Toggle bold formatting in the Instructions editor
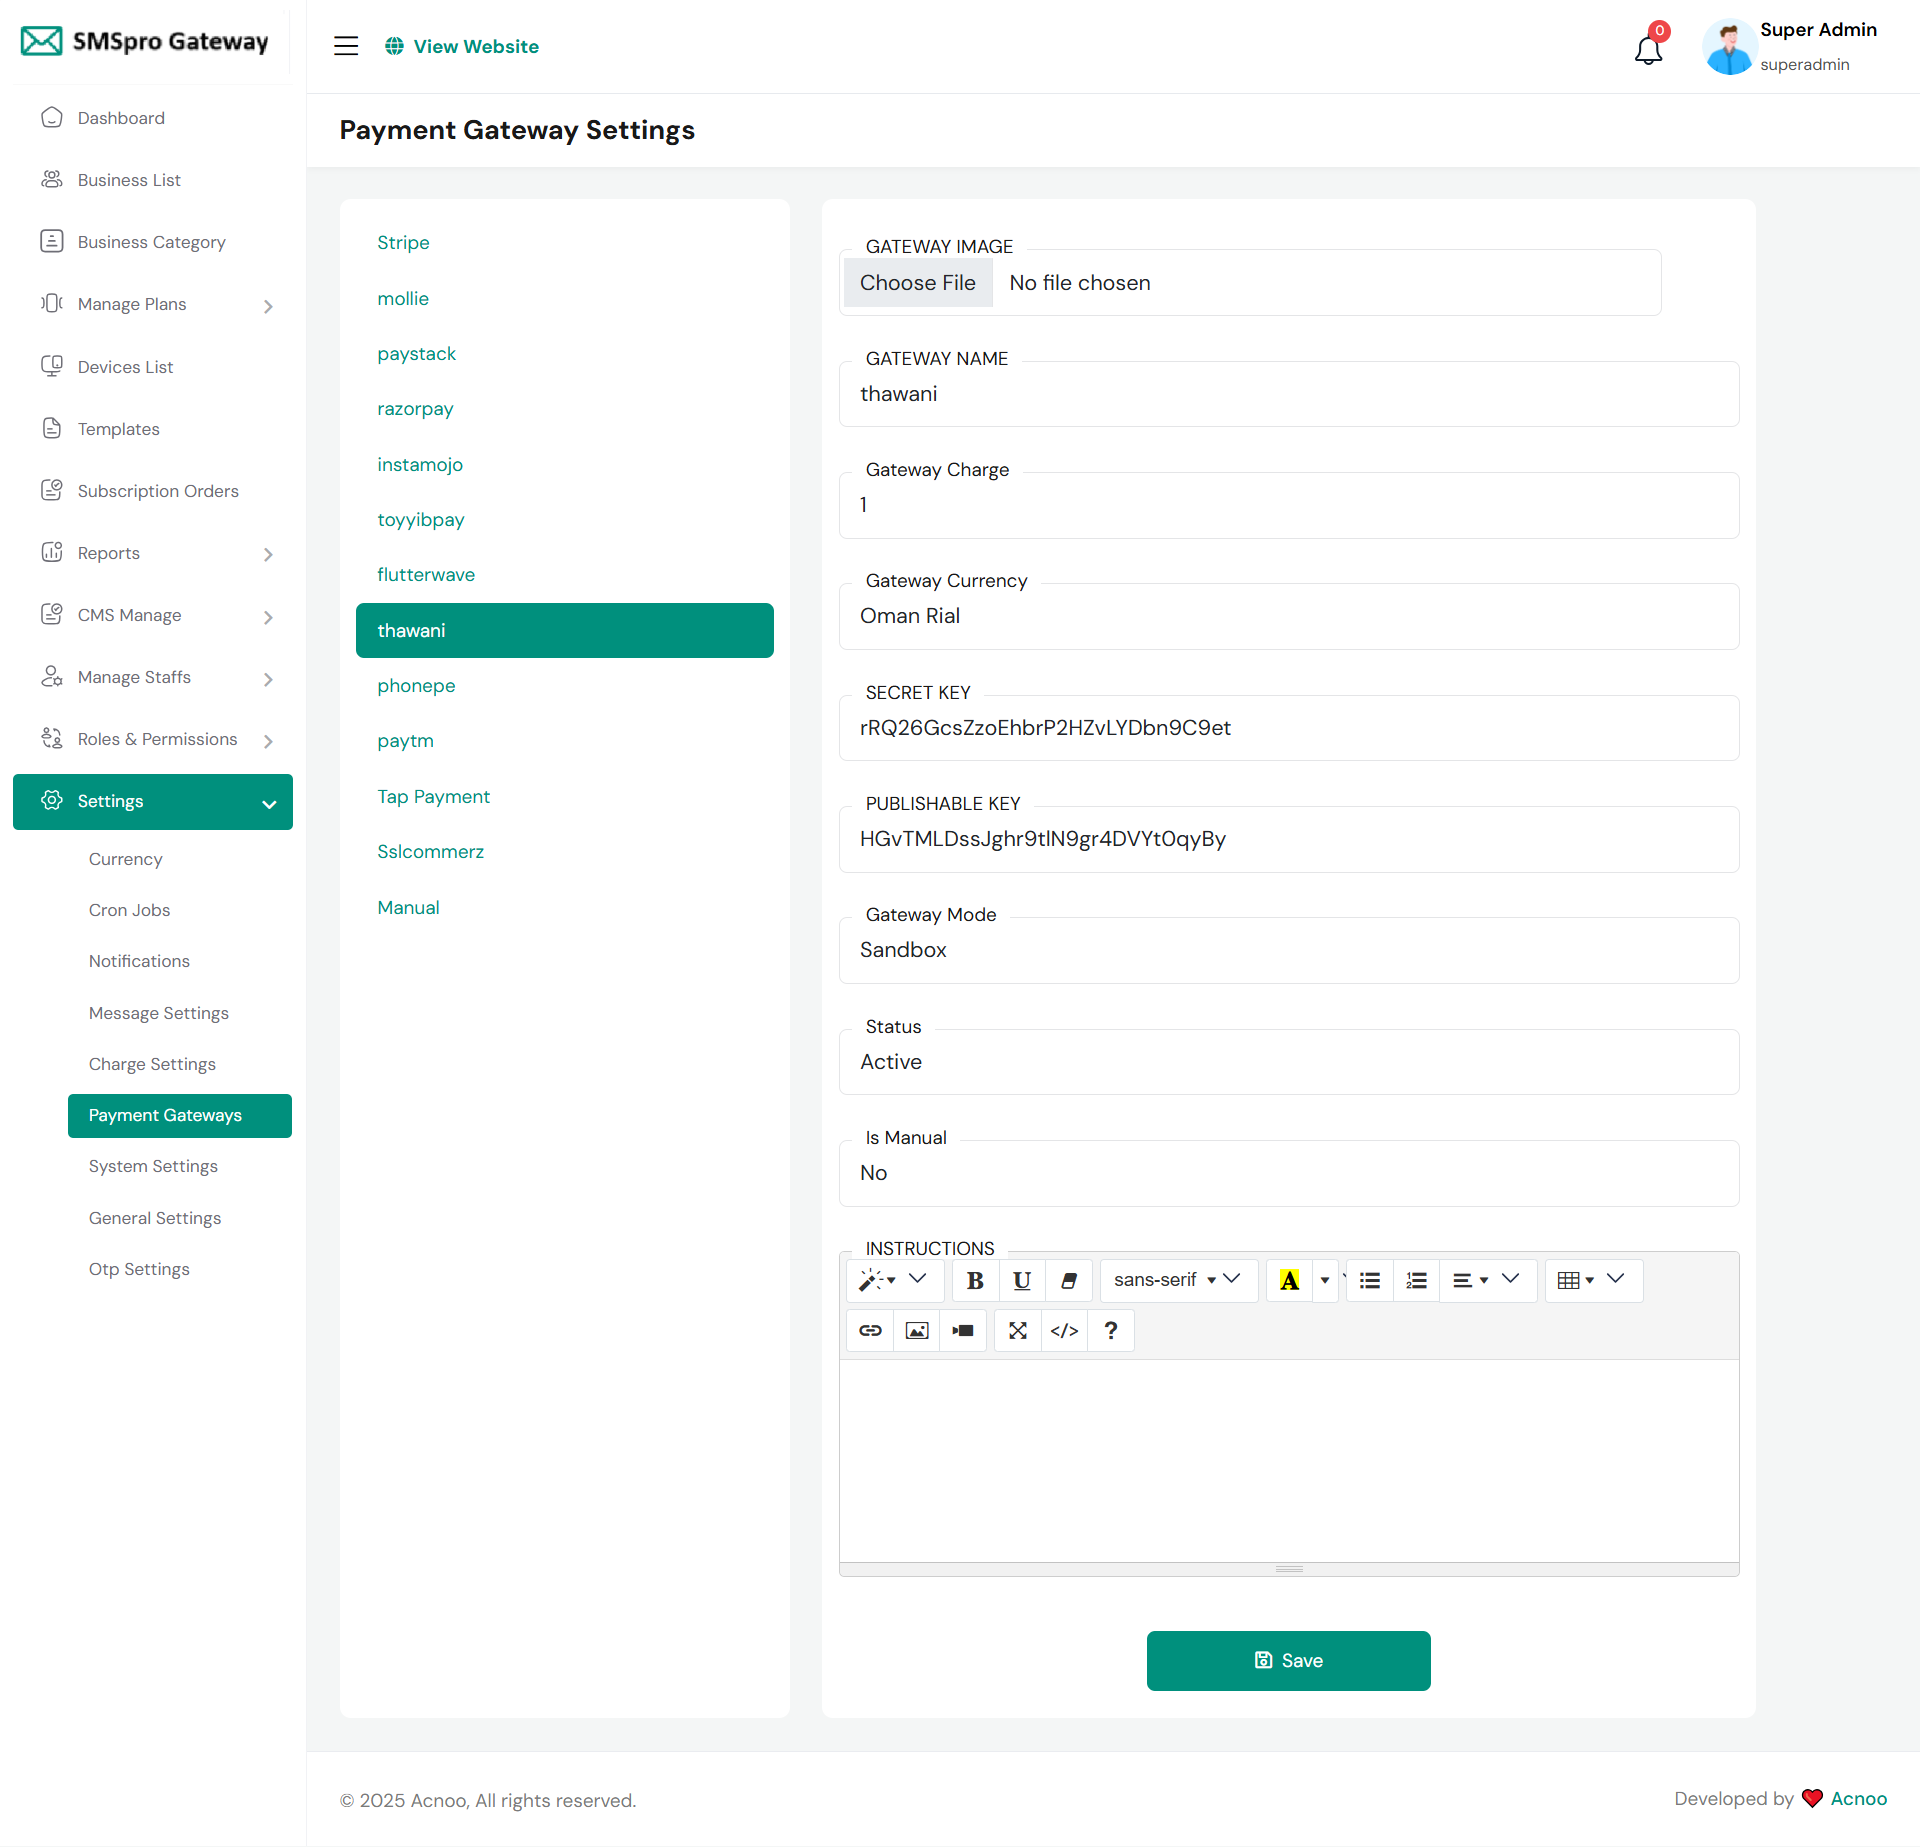 point(975,1281)
